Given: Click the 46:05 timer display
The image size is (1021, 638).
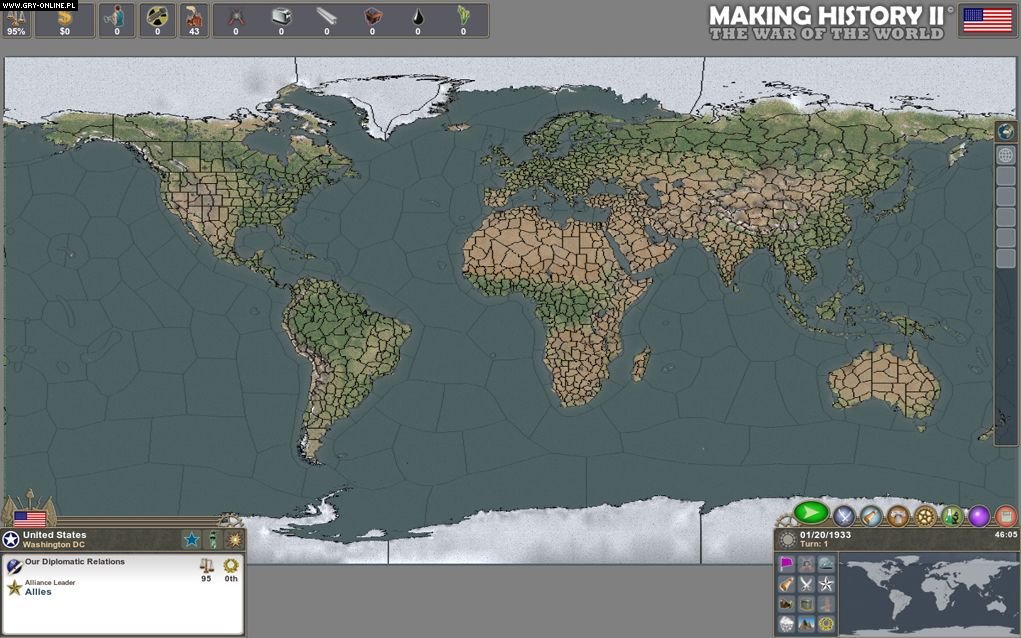Looking at the screenshot, I should point(1006,534).
